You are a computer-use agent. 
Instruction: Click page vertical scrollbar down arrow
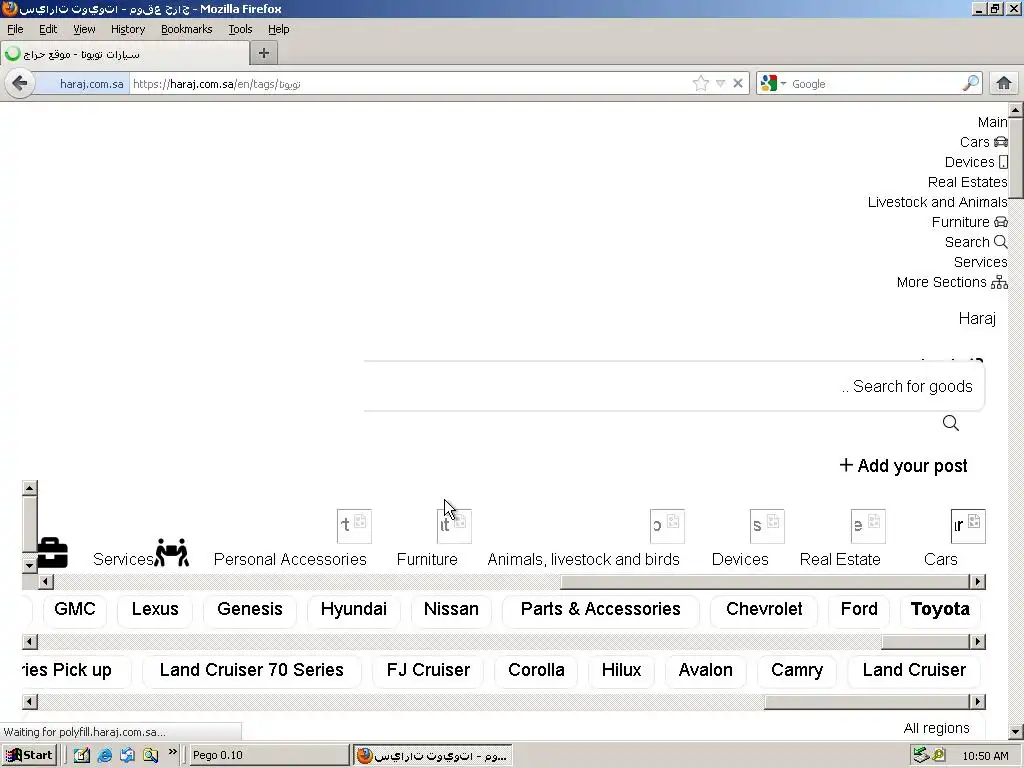point(1016,732)
